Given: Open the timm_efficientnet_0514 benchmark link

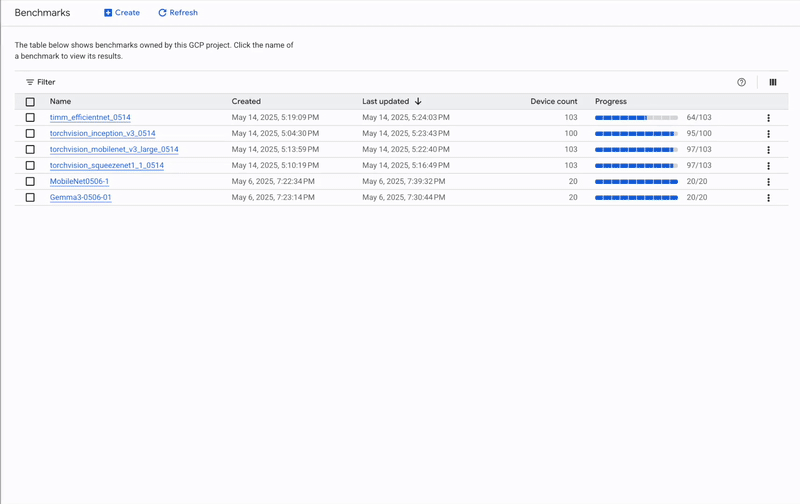Looking at the screenshot, I should point(90,118).
